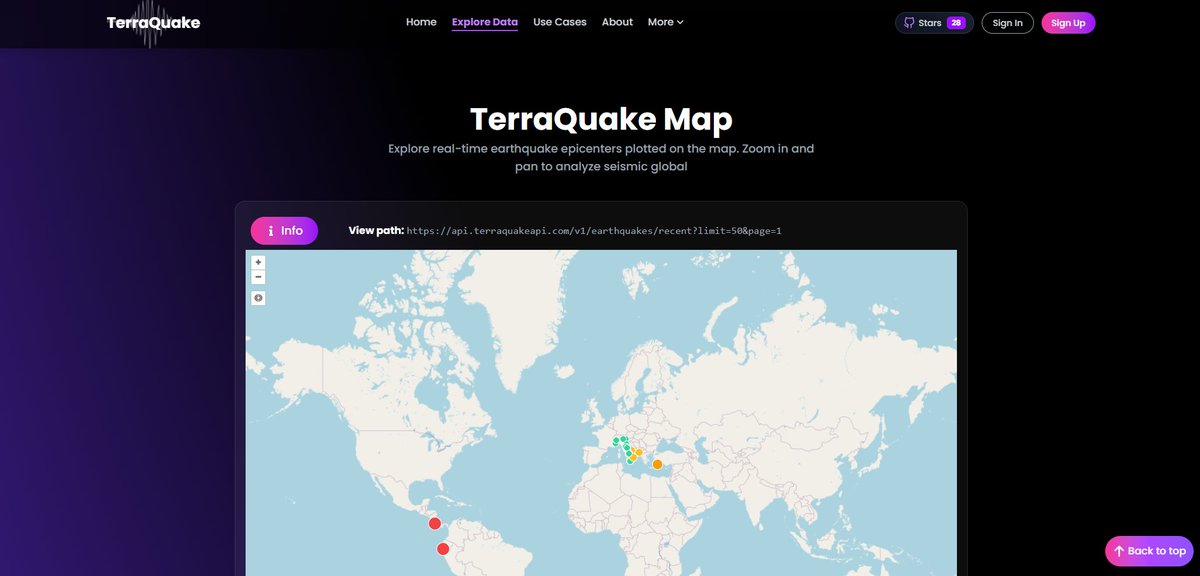This screenshot has height=576, width=1200.
Task: Expand the More navigation dropdown
Action: [665, 21]
